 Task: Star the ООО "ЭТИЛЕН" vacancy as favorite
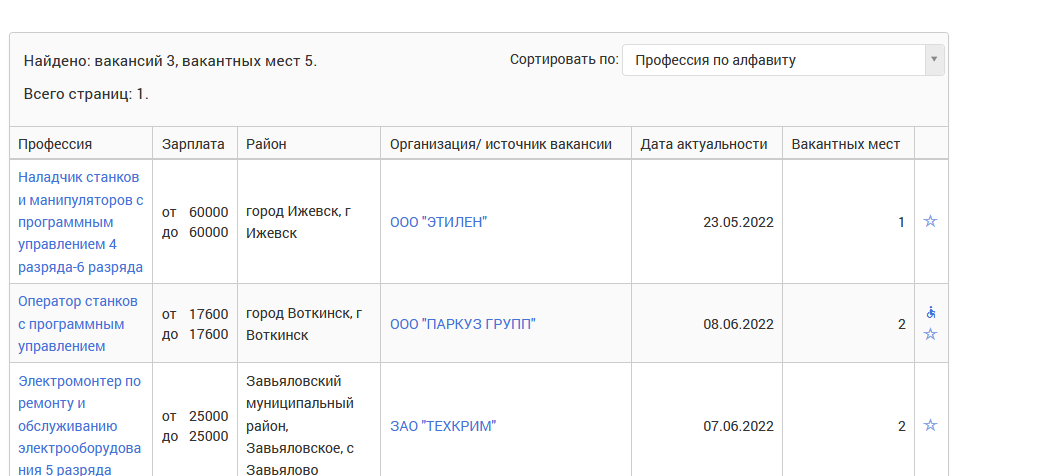coord(930,221)
